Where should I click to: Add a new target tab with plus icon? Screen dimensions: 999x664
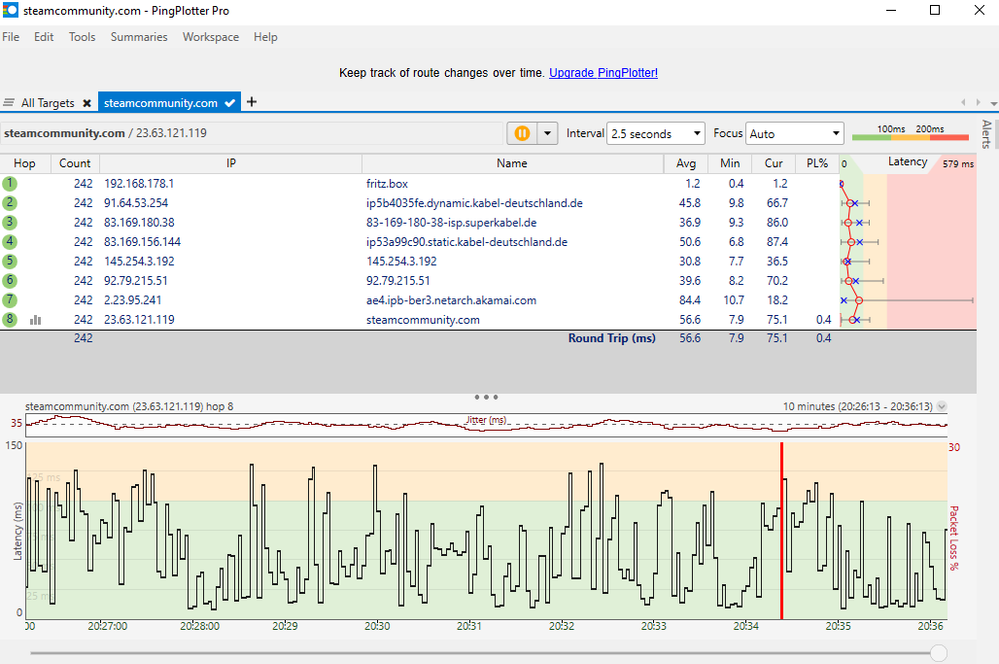coord(252,102)
